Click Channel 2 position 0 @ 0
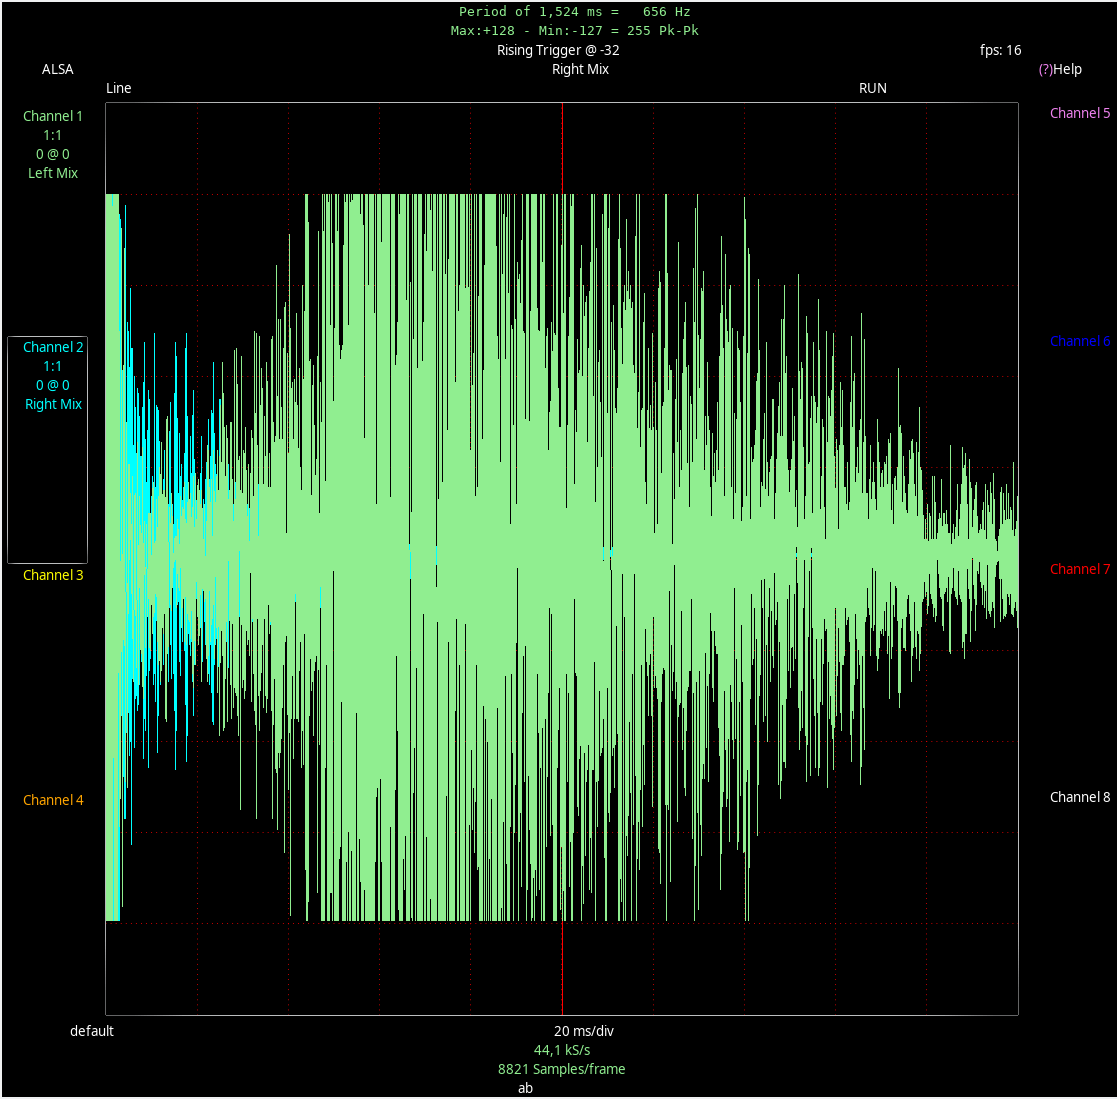The height and width of the screenshot is (1099, 1117). (53, 385)
